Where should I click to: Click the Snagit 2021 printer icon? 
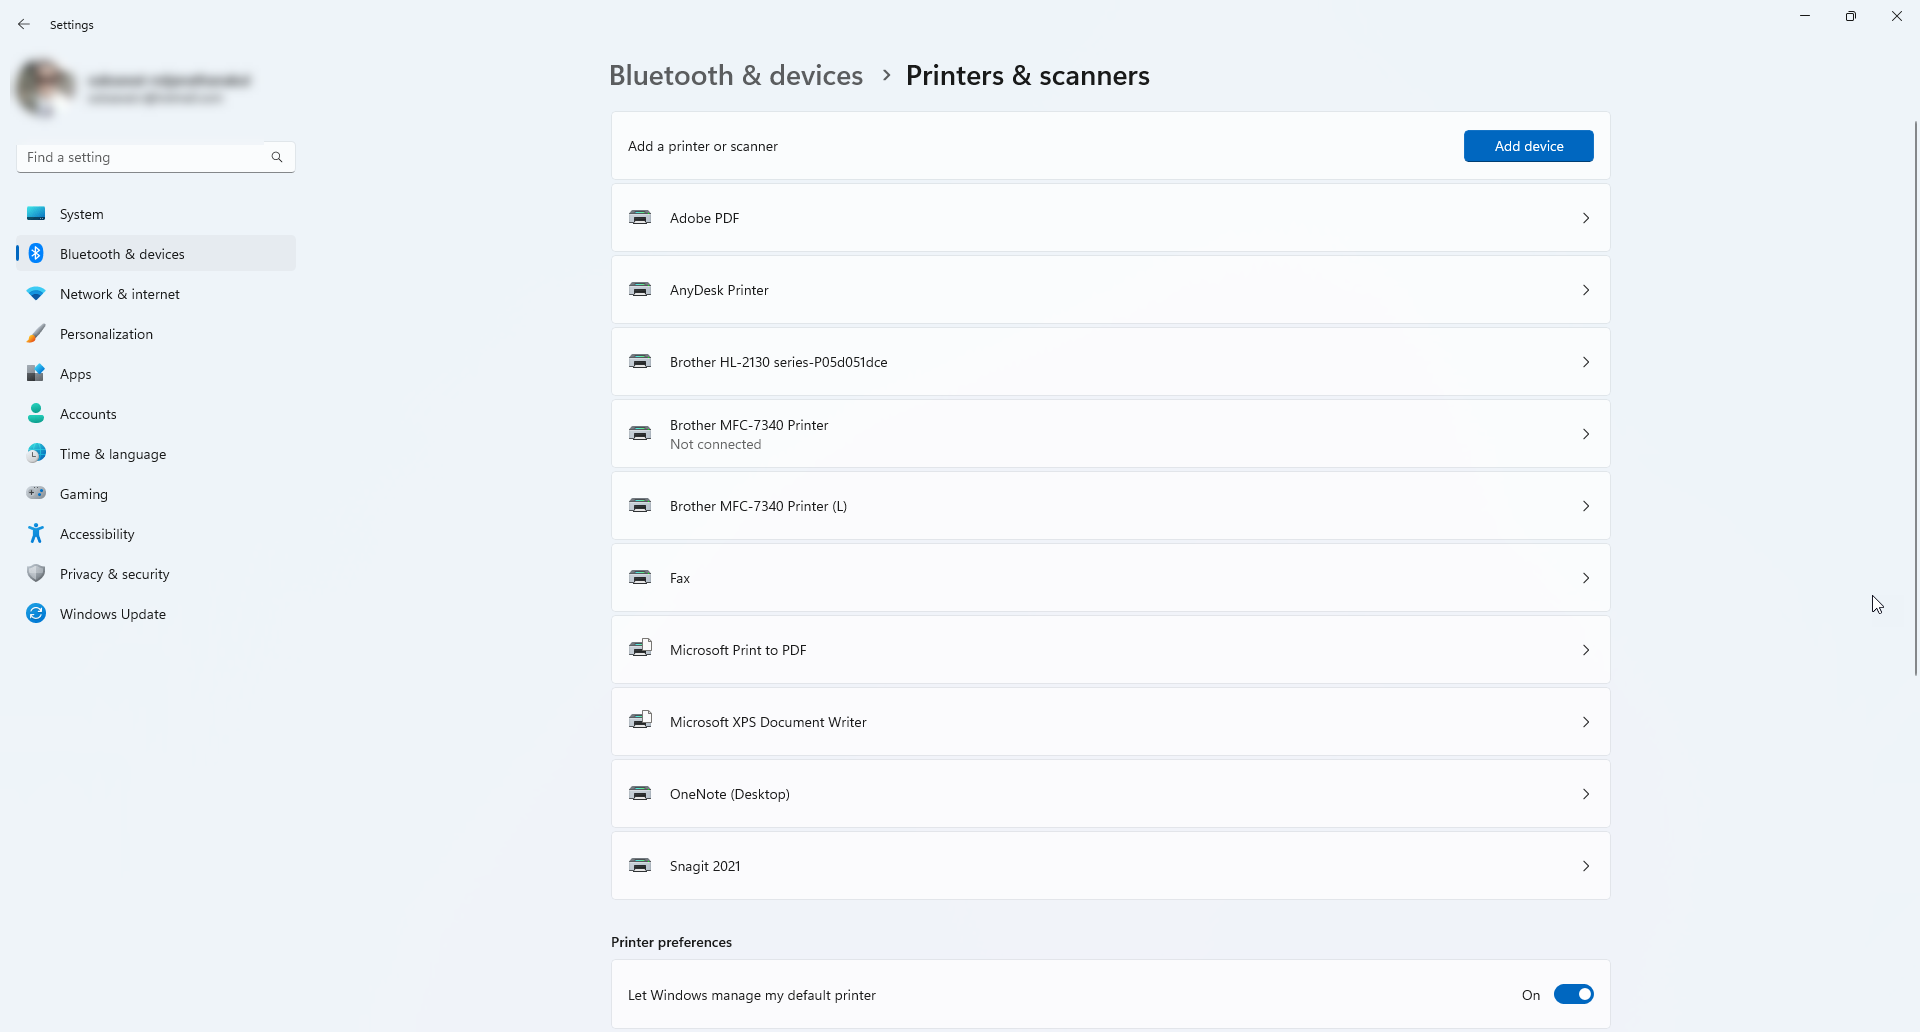pos(640,865)
